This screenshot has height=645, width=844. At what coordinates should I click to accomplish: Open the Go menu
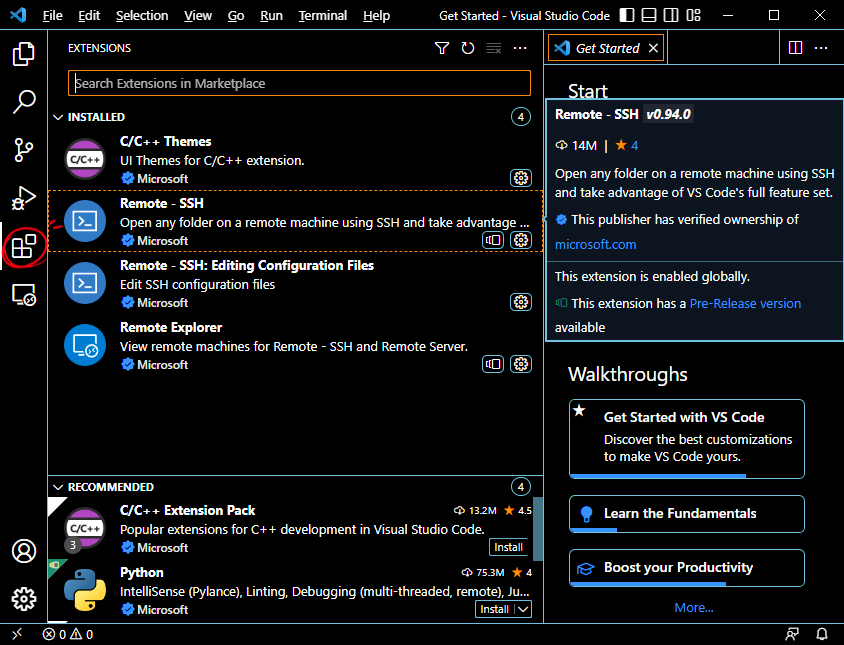coord(236,16)
